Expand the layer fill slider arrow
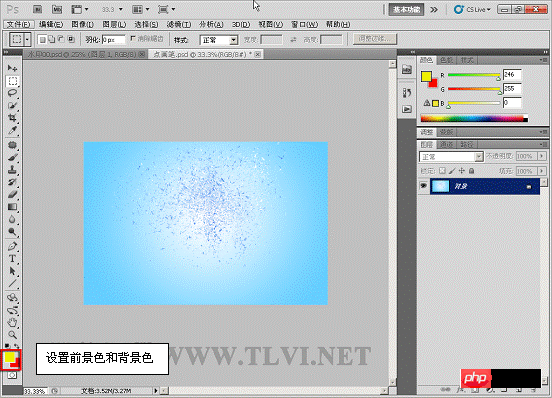The height and width of the screenshot is (398, 552). point(542,171)
